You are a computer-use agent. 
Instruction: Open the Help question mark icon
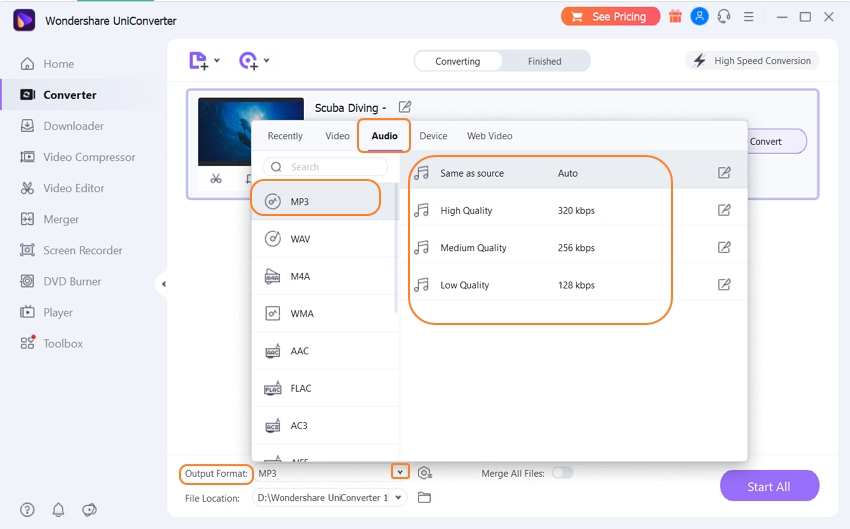click(27, 509)
